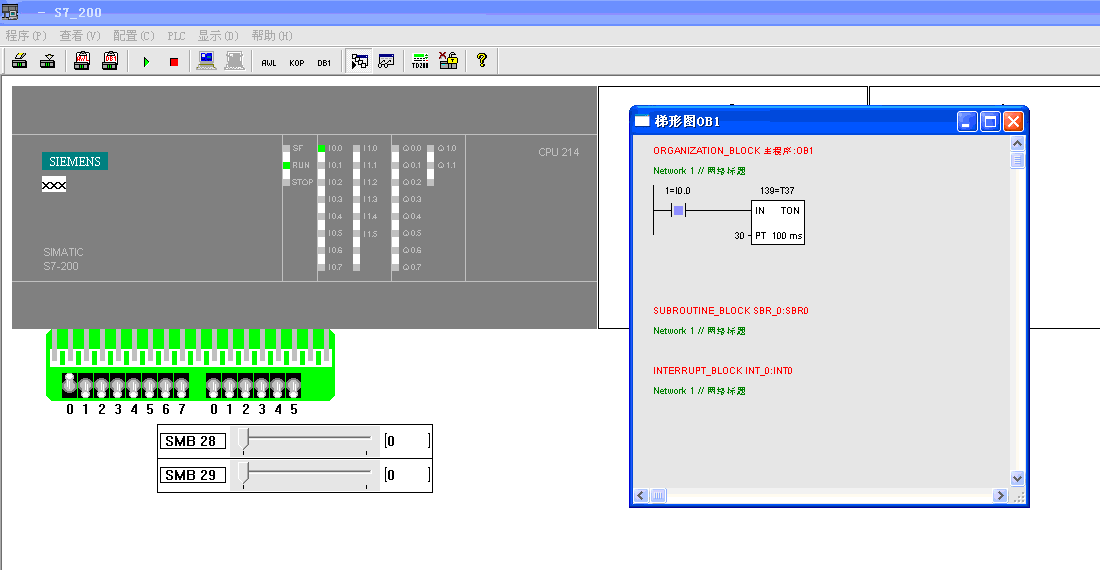
Task: Click the AWL toolbar button
Action: coord(268,62)
